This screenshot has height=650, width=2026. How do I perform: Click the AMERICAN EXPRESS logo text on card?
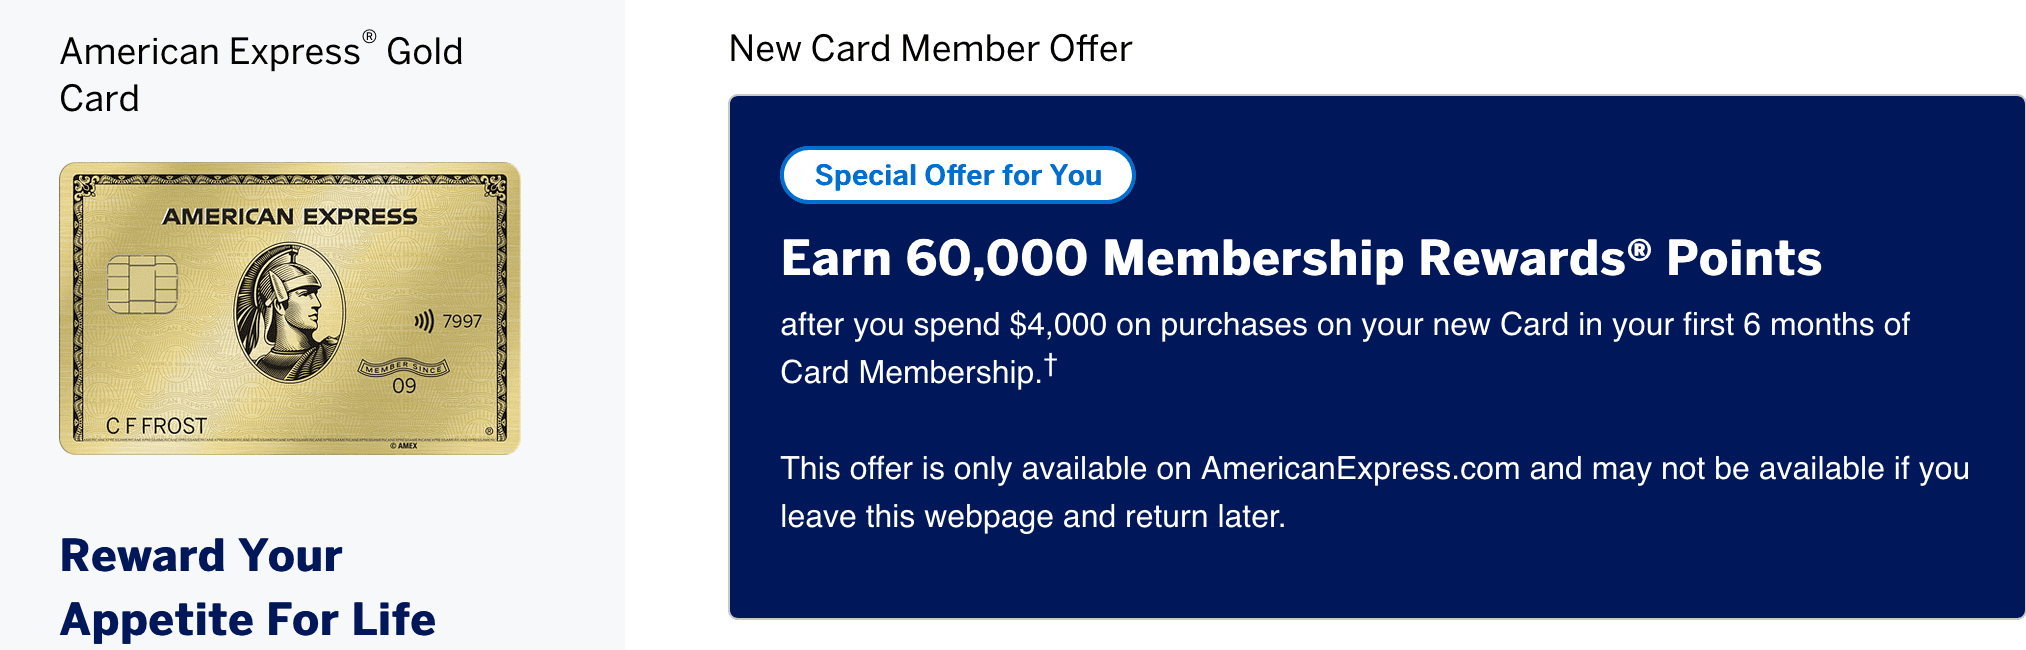point(290,217)
